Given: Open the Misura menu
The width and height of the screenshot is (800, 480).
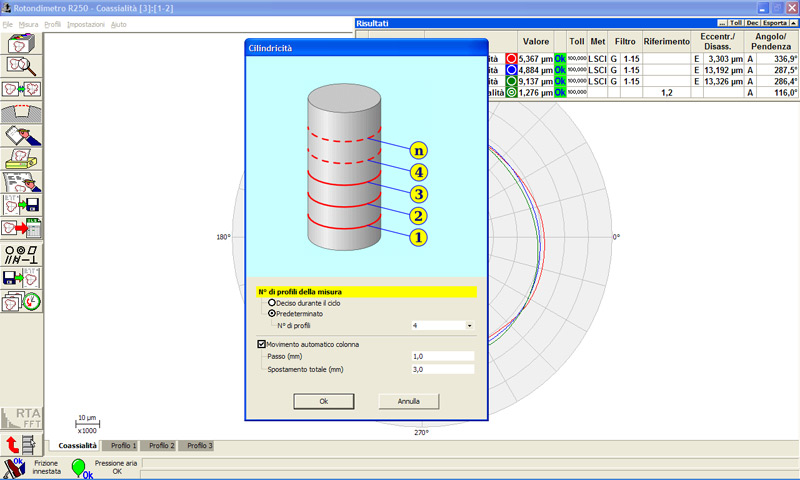Looking at the screenshot, I should click(x=29, y=24).
